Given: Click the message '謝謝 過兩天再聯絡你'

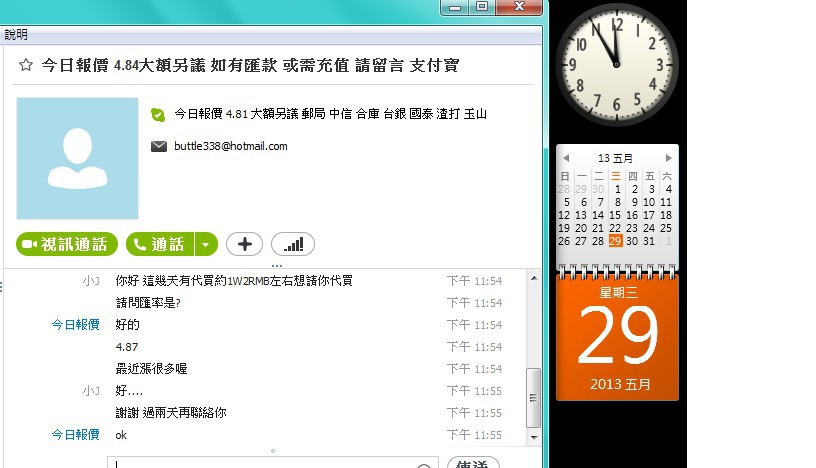Looking at the screenshot, I should pyautogui.click(x=171, y=413).
